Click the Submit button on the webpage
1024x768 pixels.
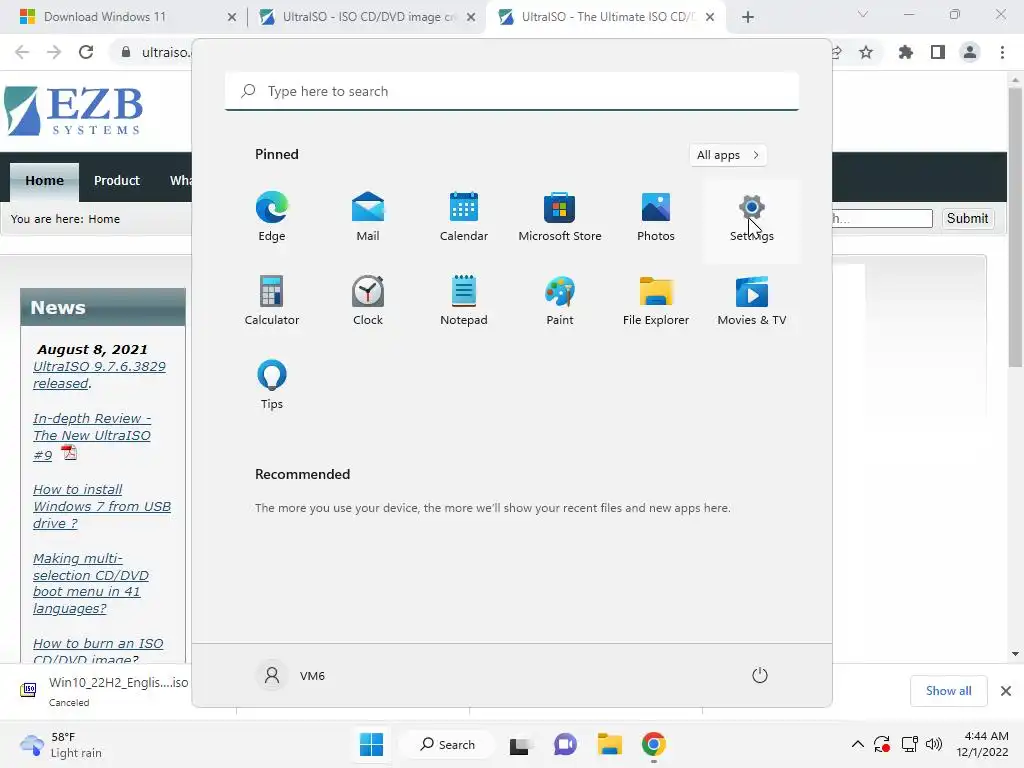point(967,218)
